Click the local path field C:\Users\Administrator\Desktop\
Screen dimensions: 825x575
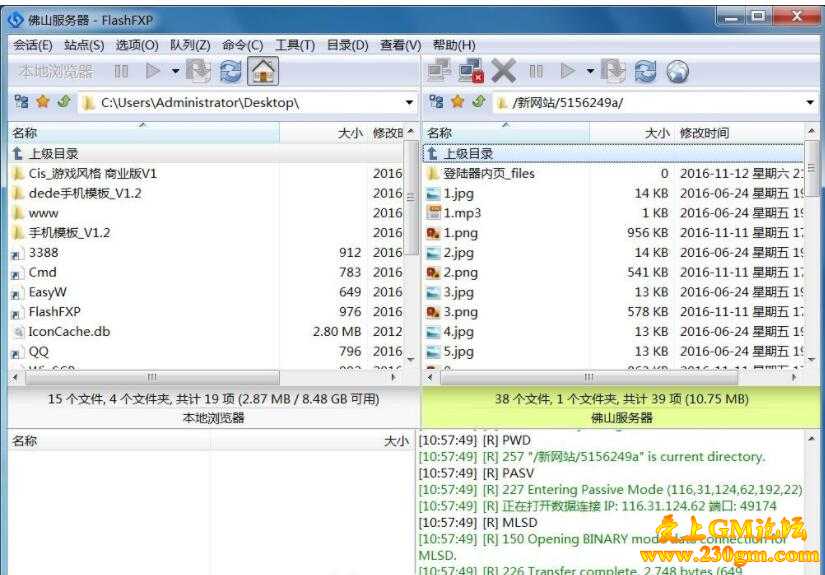[x=248, y=103]
